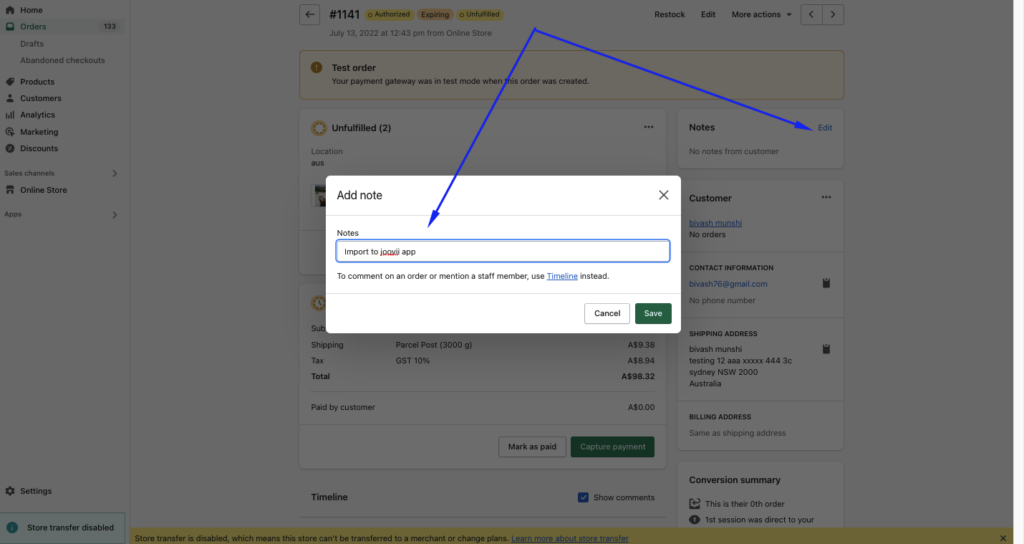Expand the Apps section in sidebar
Viewport: 1024px width, 544px height.
pos(114,215)
